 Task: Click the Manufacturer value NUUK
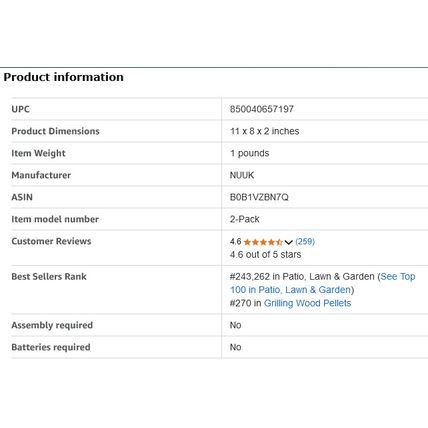coord(242,175)
